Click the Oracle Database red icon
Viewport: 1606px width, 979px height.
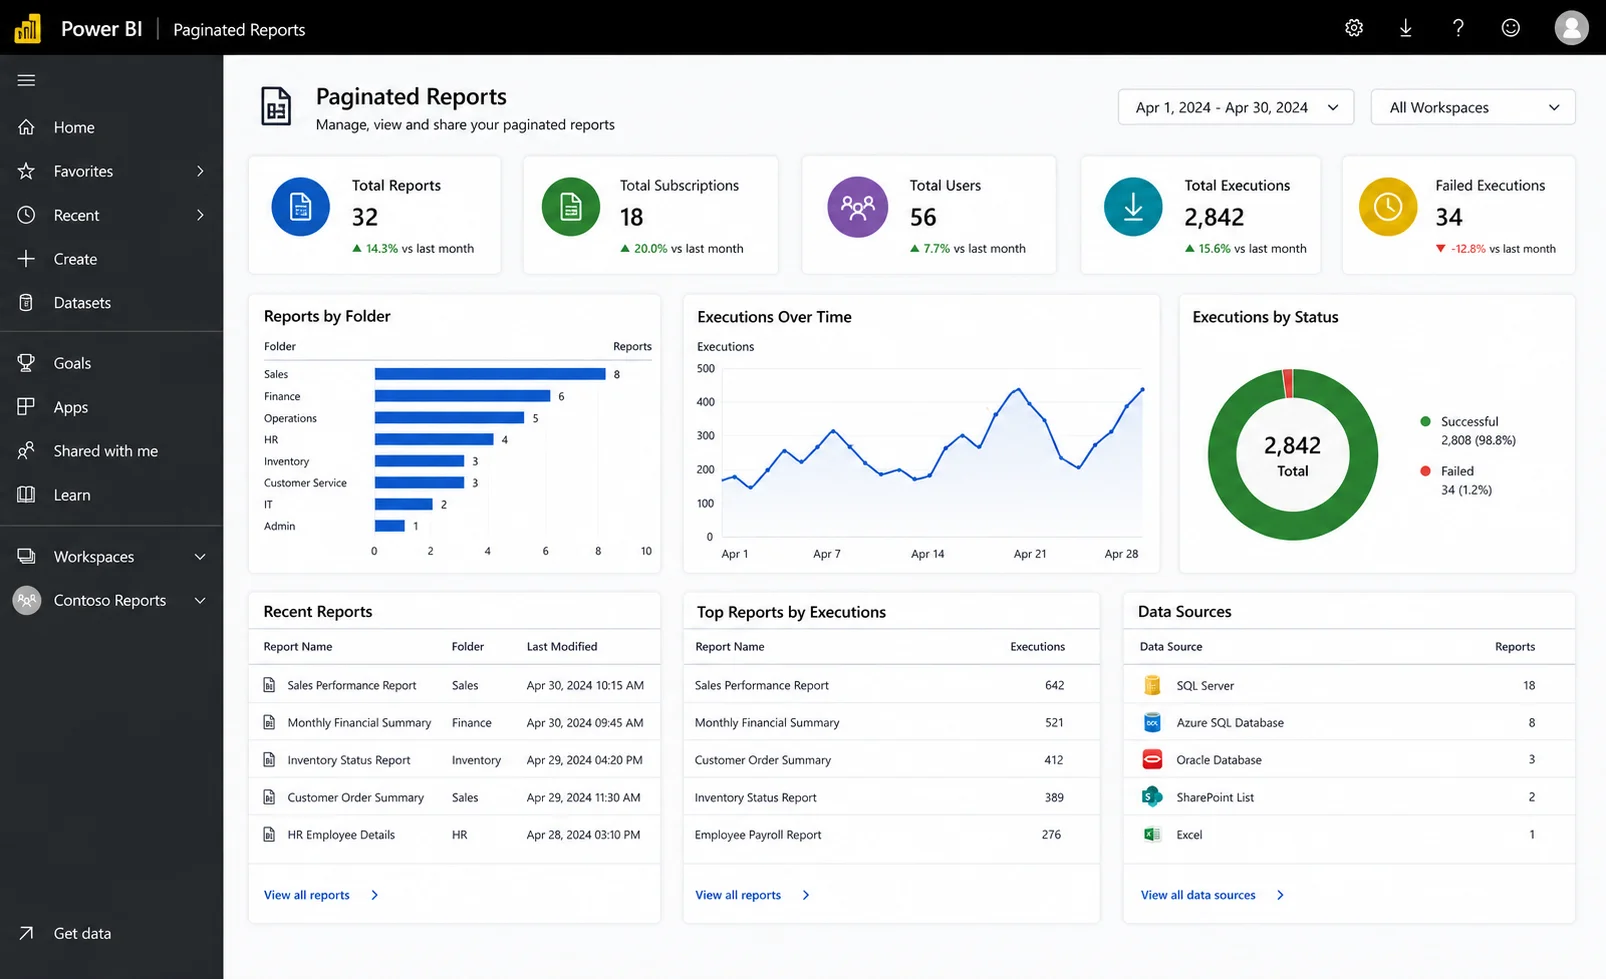(x=1152, y=760)
